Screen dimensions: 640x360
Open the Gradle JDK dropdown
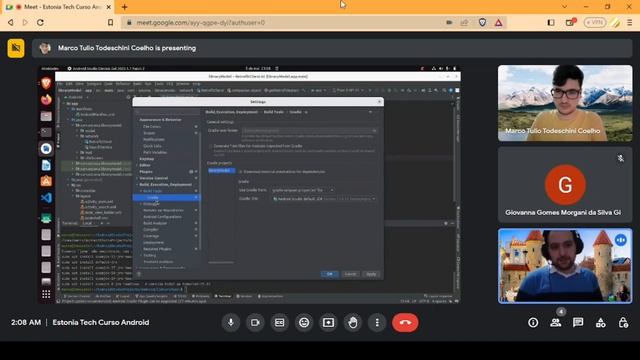[324, 199]
